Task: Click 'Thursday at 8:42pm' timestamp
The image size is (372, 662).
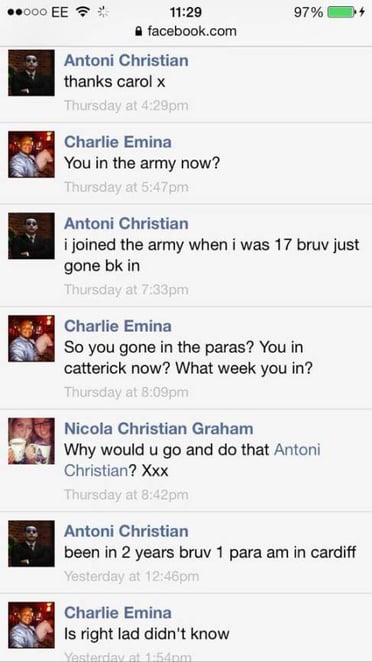Action: point(126,494)
